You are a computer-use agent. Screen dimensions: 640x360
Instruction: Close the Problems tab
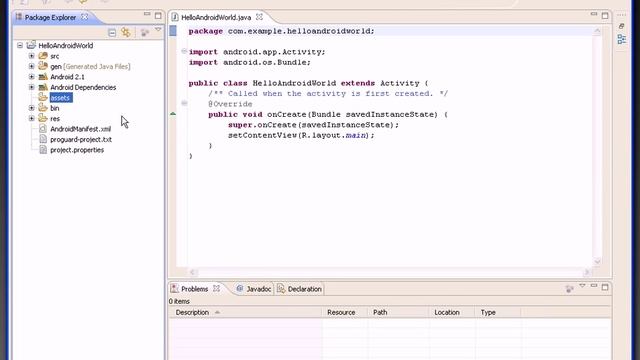point(217,288)
